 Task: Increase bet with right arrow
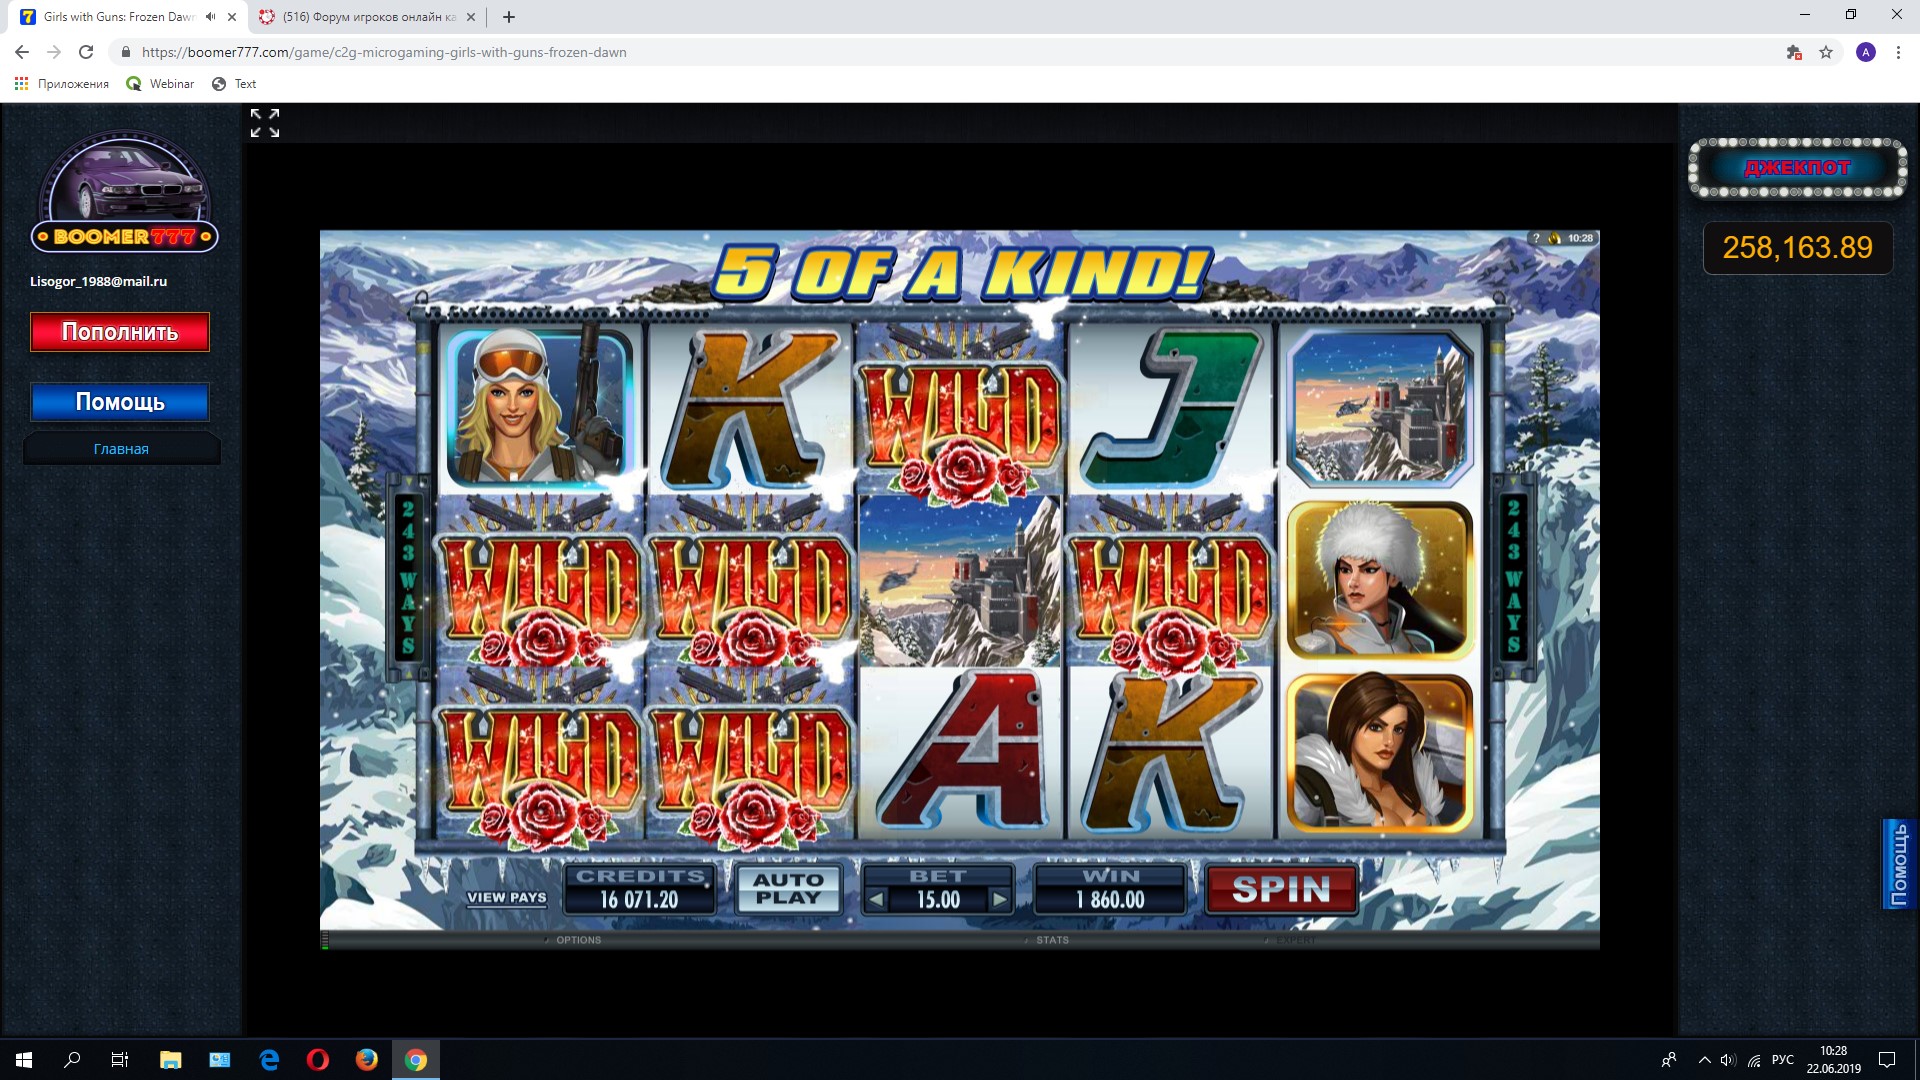(999, 899)
